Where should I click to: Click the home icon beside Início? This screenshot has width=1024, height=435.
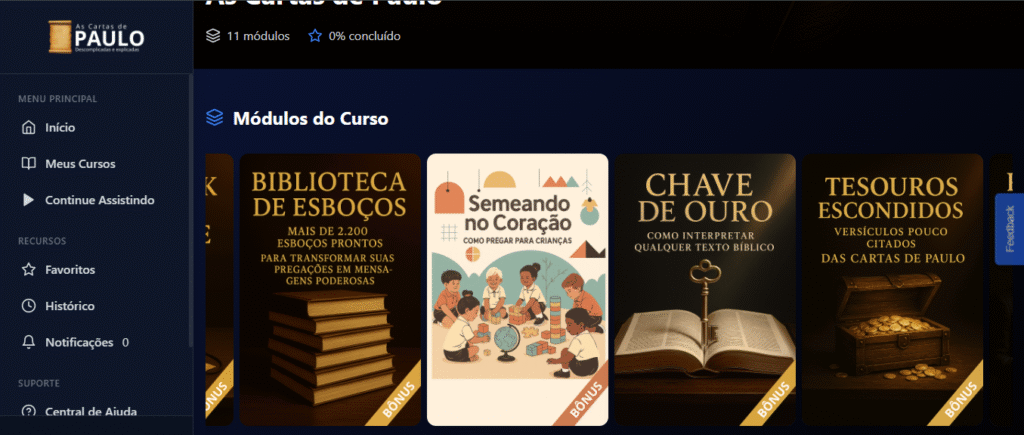(28, 127)
